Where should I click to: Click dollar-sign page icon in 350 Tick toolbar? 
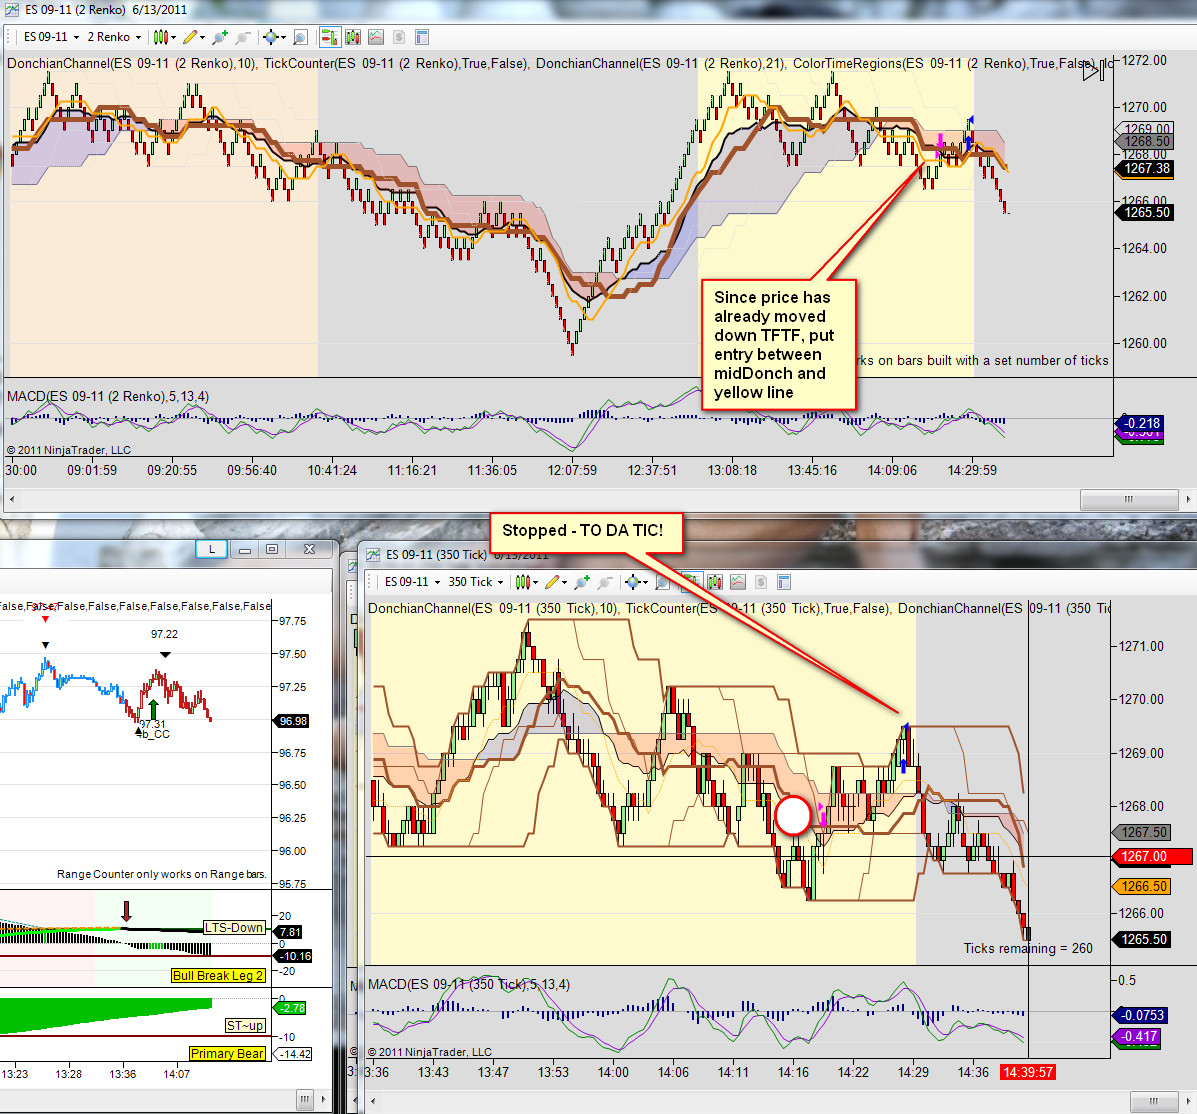coord(760,582)
